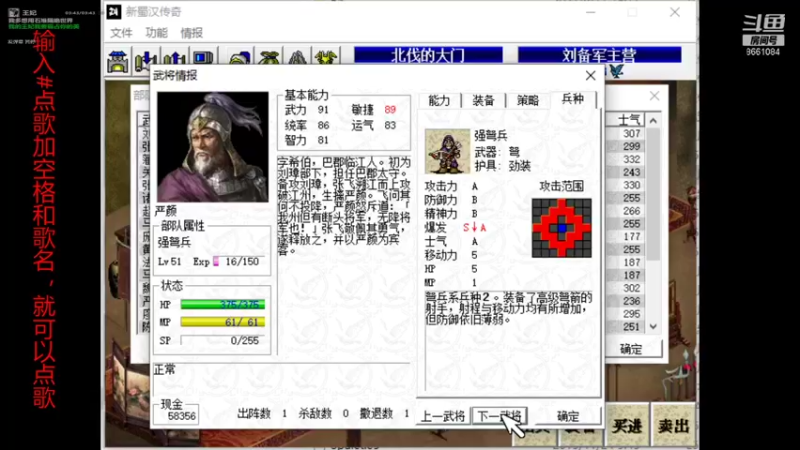Click the 士气 value 332
Image resolution: width=800 pixels, height=450 pixels.
(631, 159)
